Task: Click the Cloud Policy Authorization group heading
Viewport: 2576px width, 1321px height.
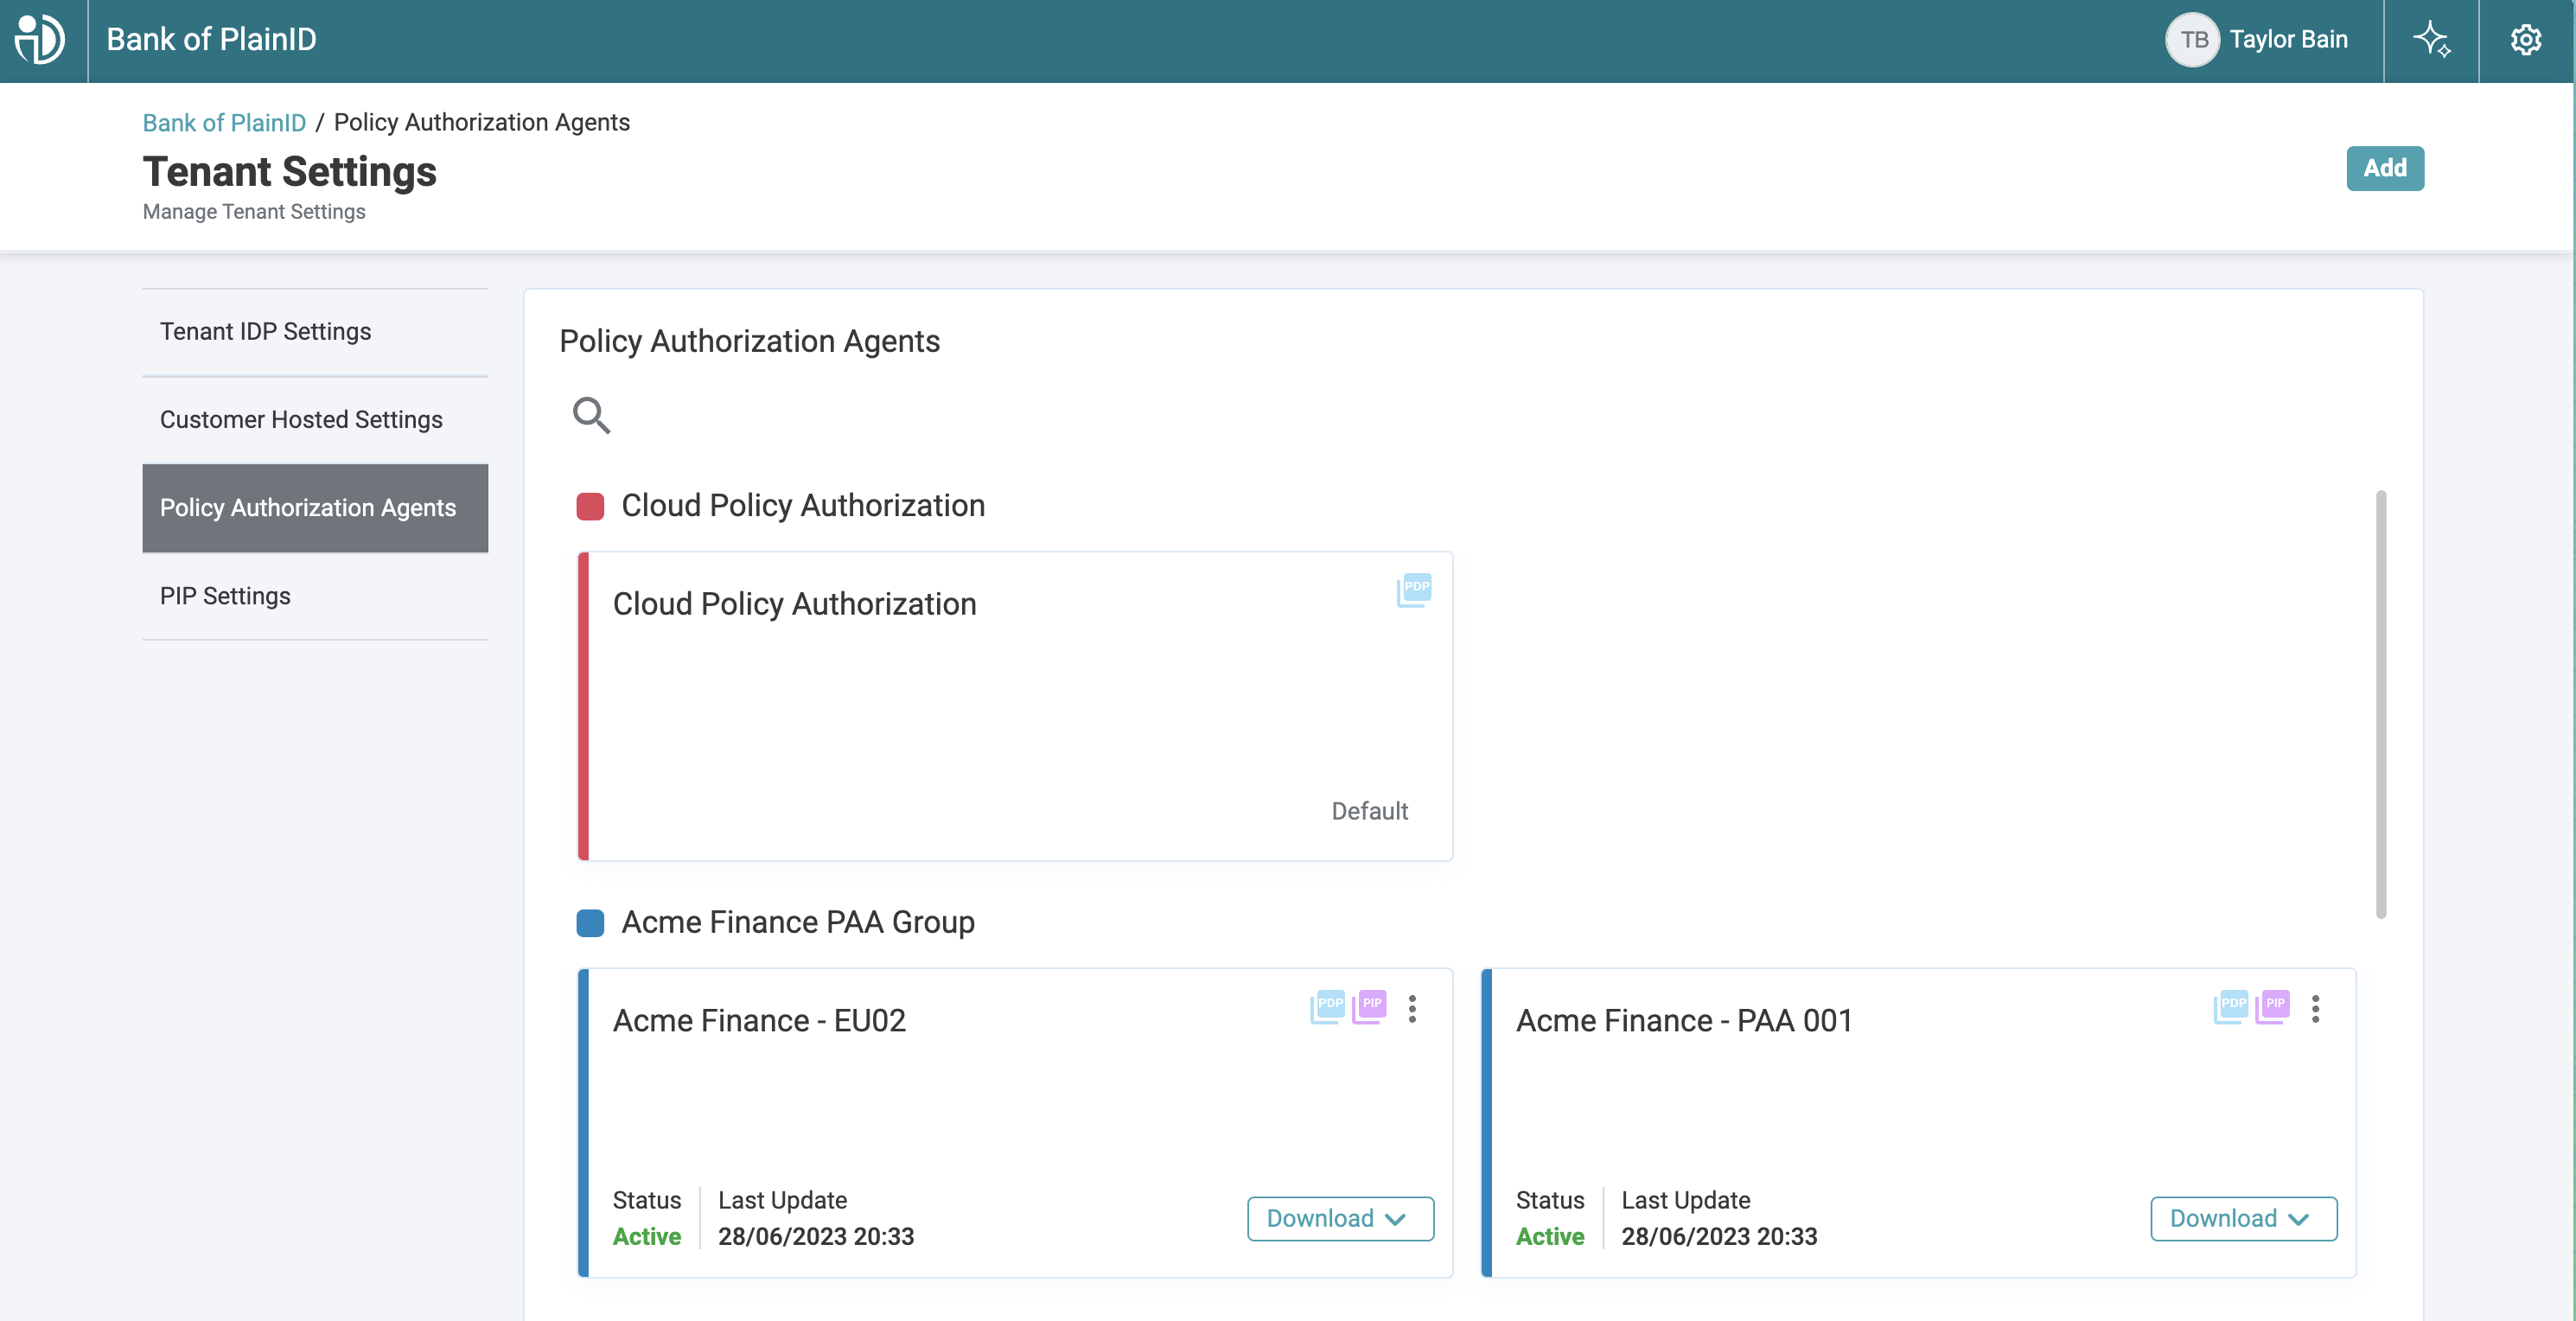Action: tap(803, 506)
